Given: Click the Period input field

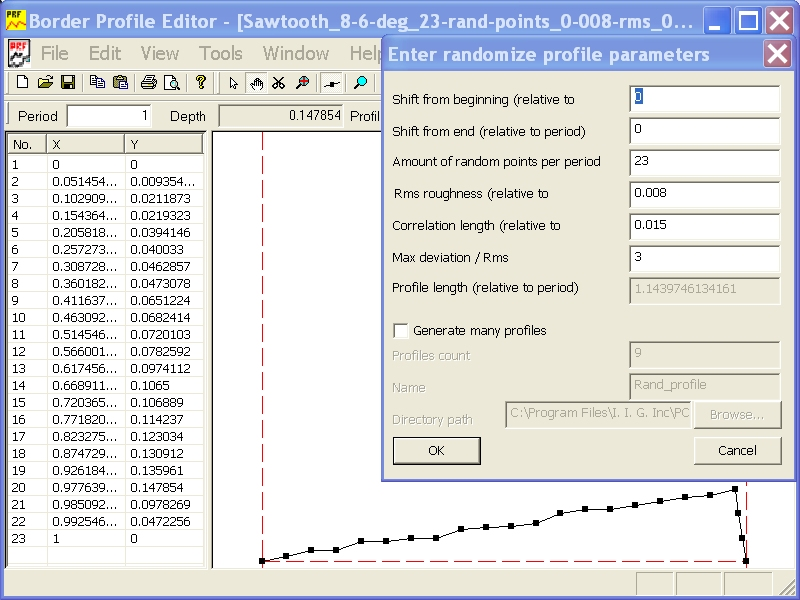Looking at the screenshot, I should [x=109, y=116].
